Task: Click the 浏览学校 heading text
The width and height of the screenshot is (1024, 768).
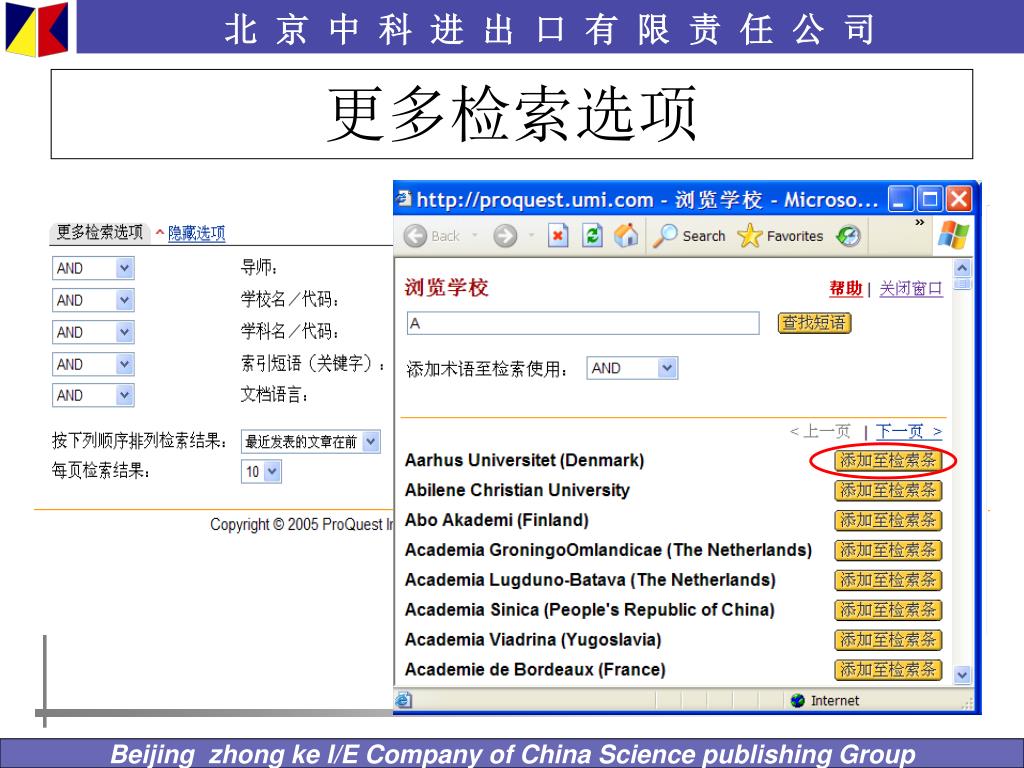Action: [447, 287]
